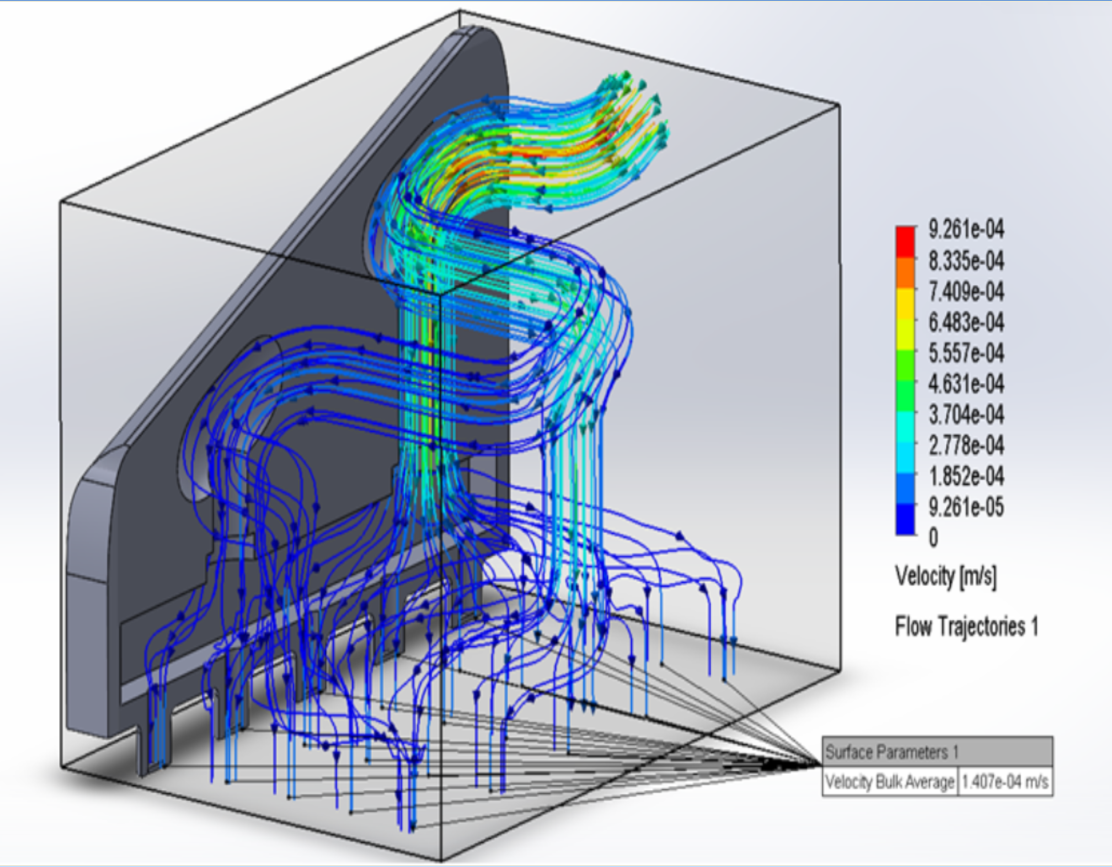Image resolution: width=1112 pixels, height=867 pixels.
Task: Select the Flow Trajectories 1 label
Action: (966, 627)
